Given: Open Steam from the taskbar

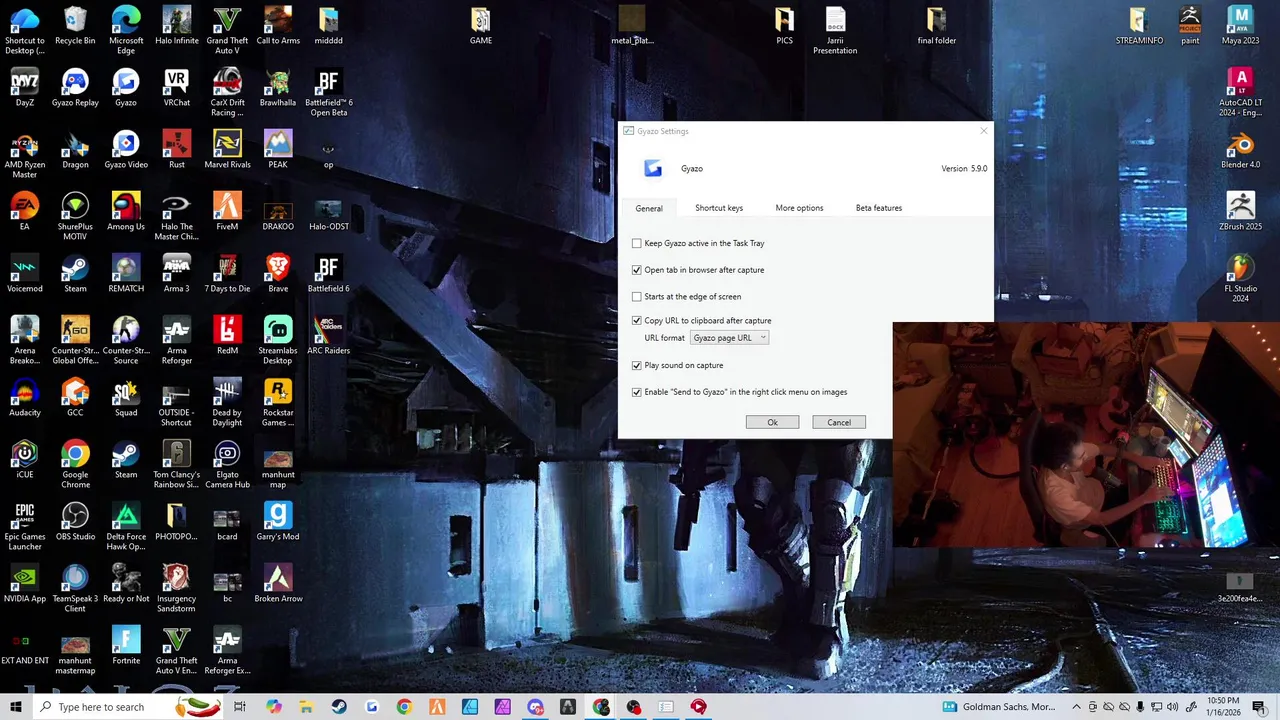Looking at the screenshot, I should 339,707.
